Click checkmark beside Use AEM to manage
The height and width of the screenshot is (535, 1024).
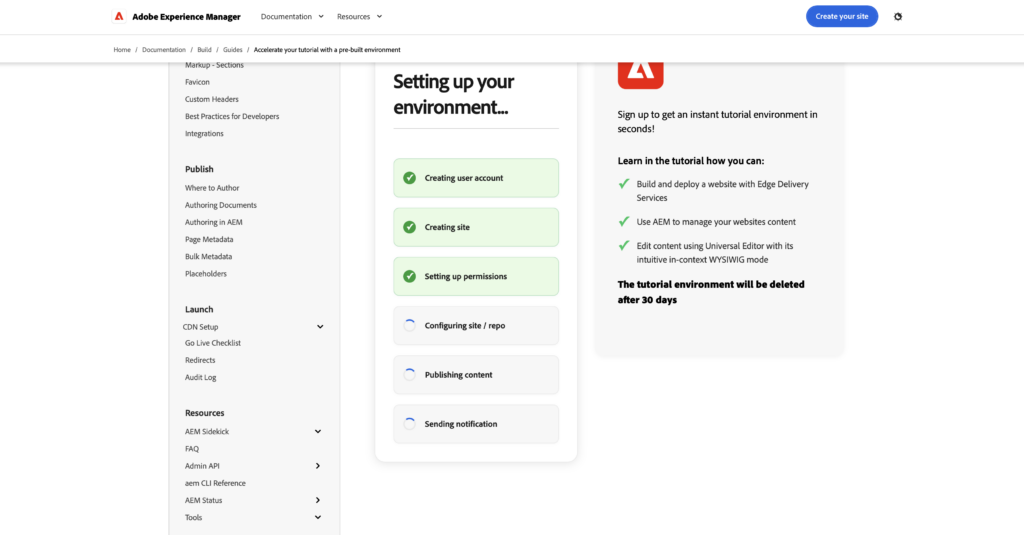click(x=624, y=221)
